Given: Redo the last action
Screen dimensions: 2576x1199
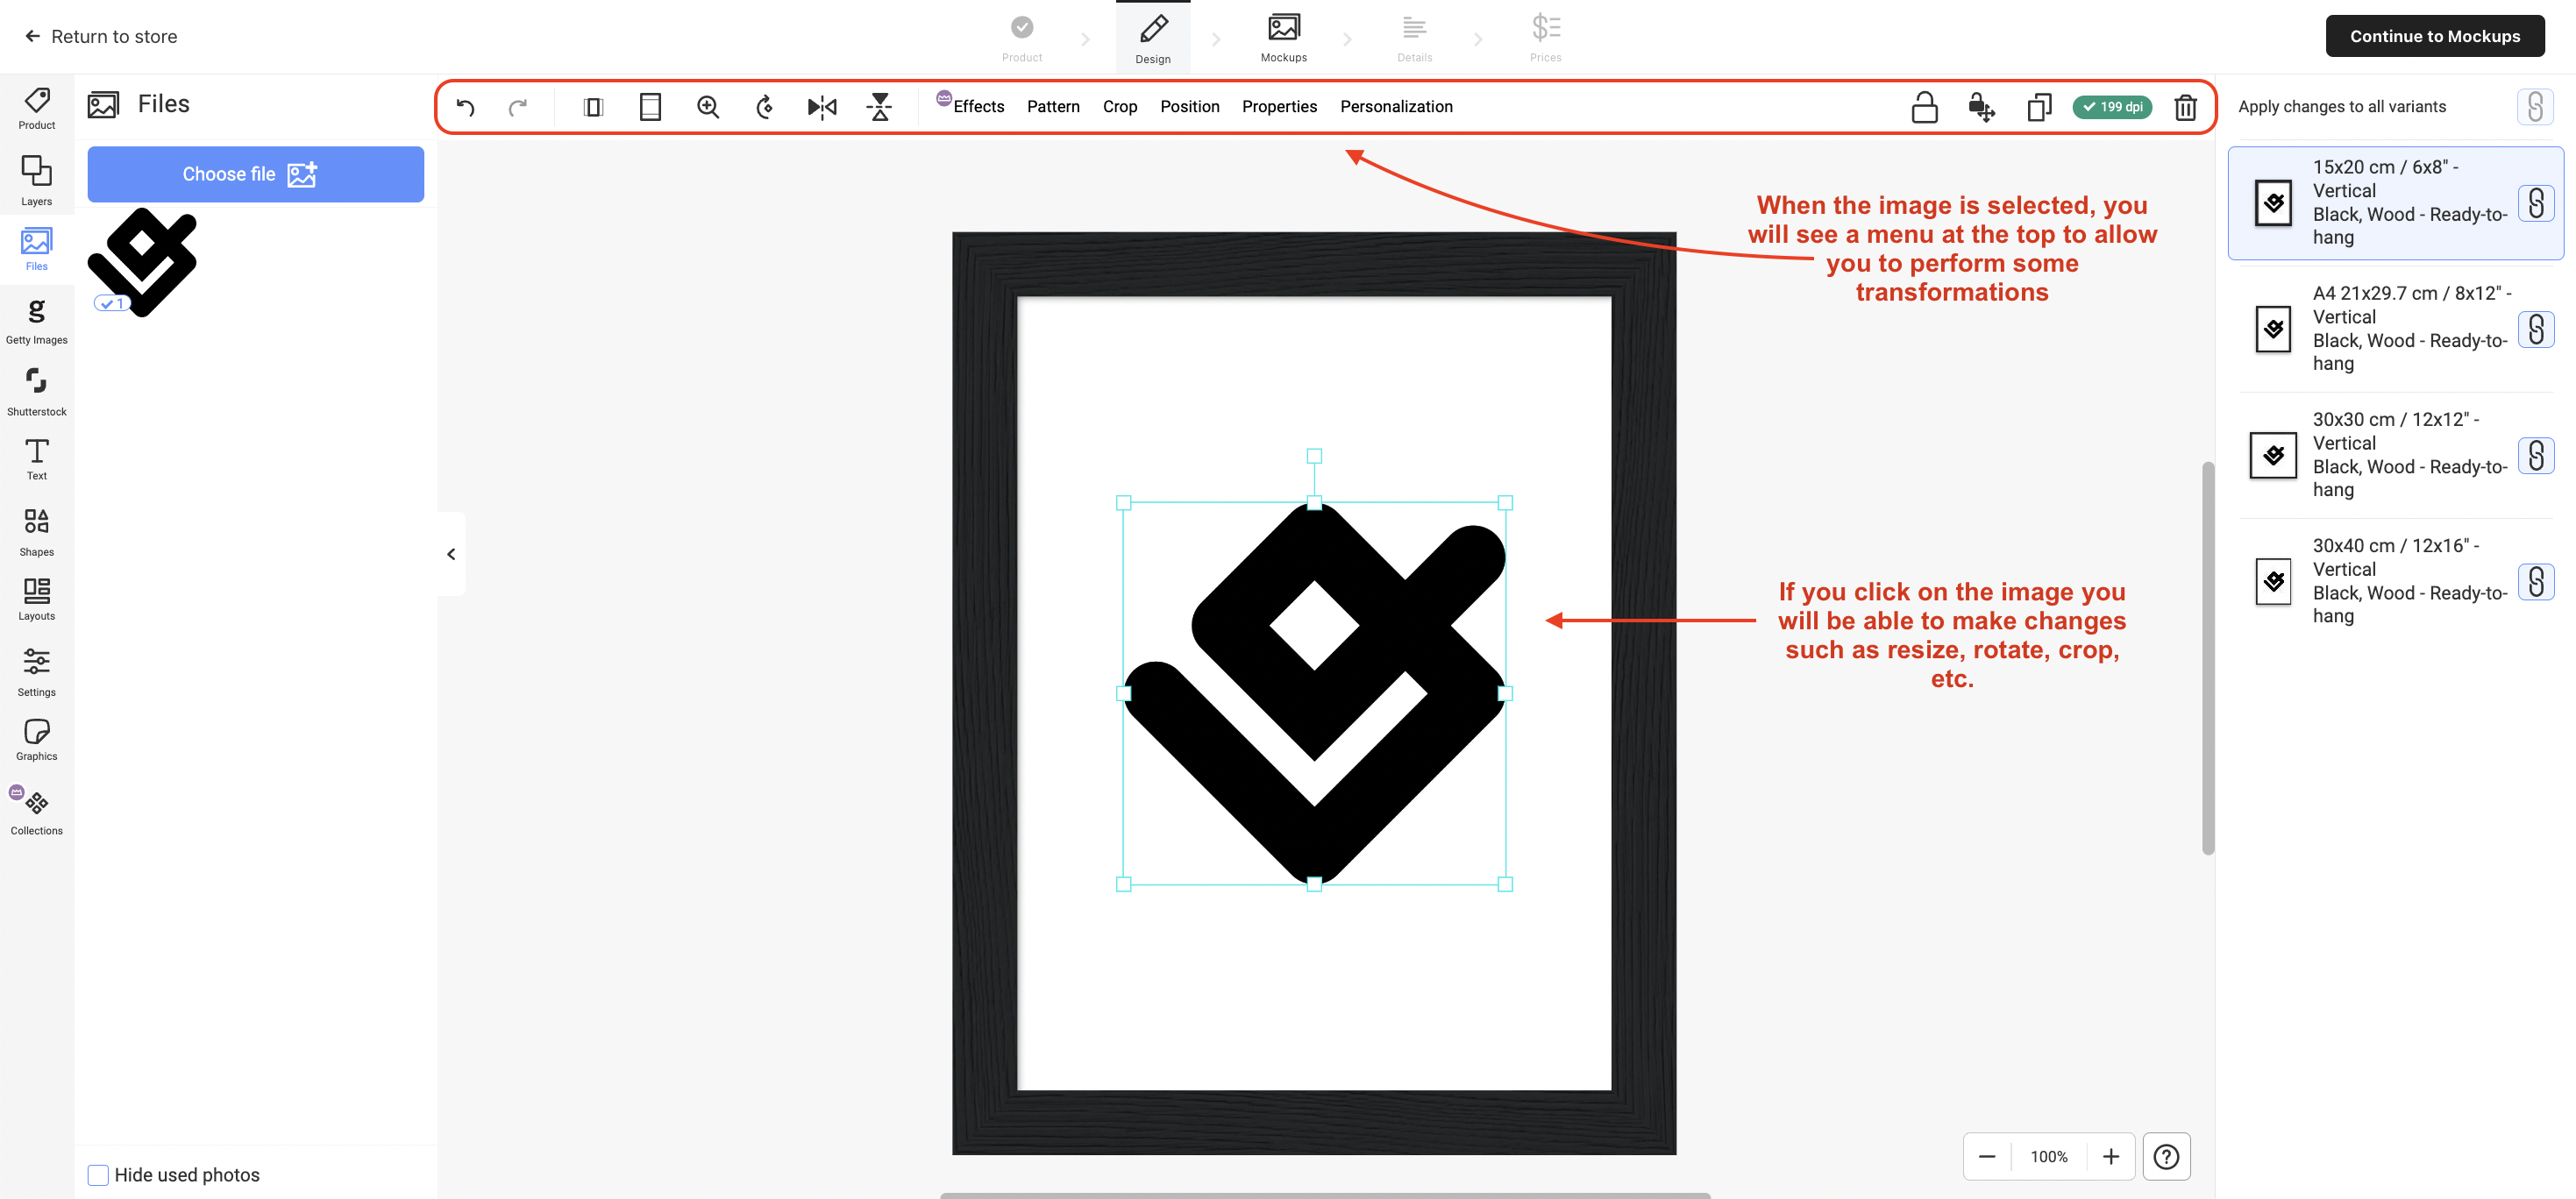Looking at the screenshot, I should tap(518, 107).
